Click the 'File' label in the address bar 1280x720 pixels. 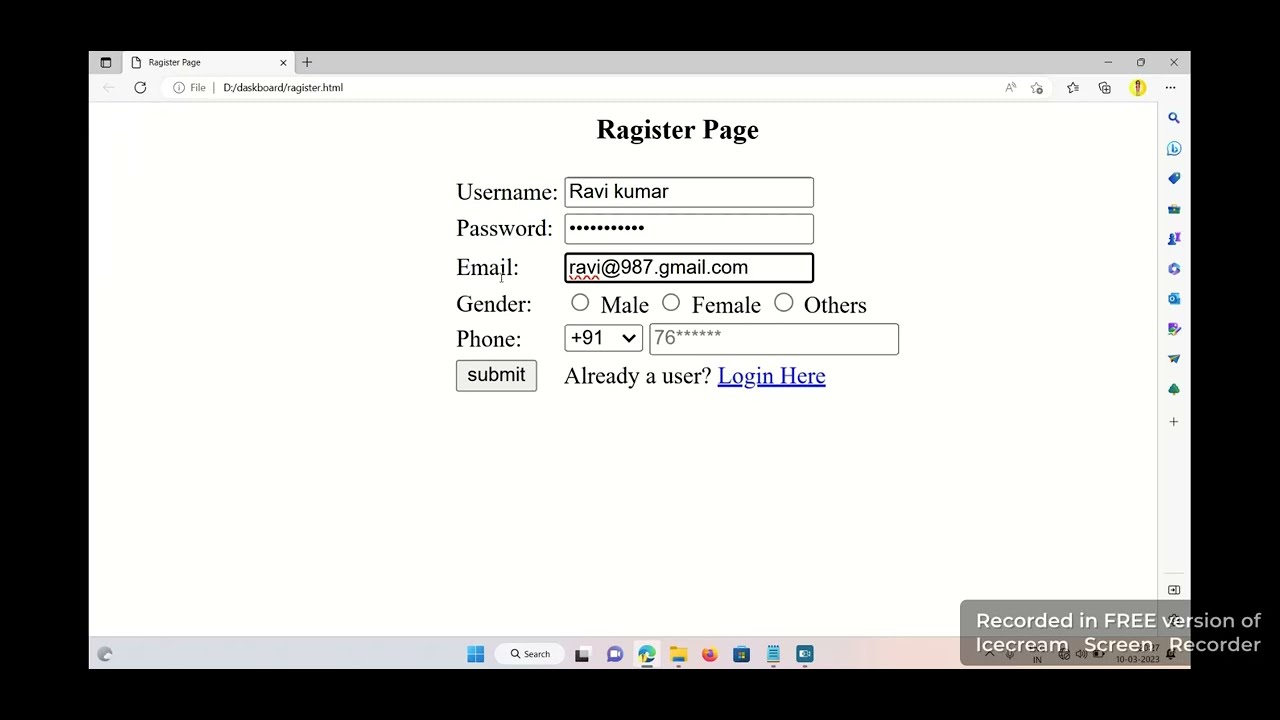[x=198, y=88]
